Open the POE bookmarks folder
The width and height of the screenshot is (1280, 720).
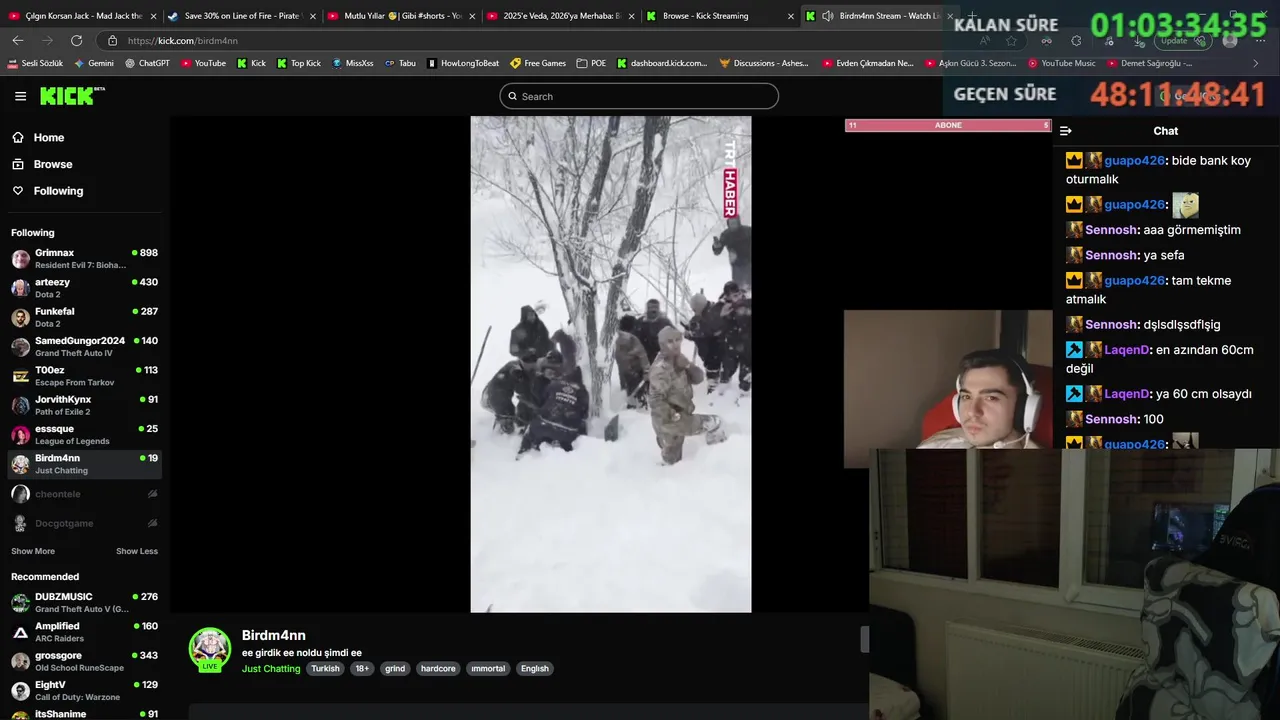click(x=591, y=63)
